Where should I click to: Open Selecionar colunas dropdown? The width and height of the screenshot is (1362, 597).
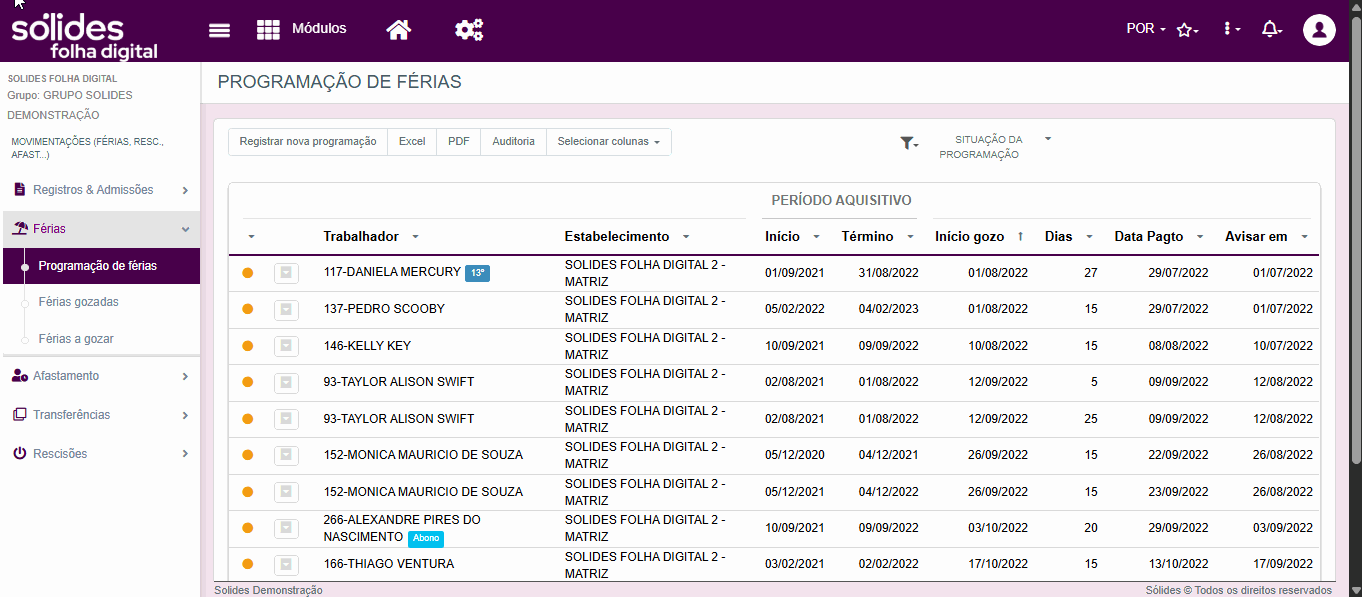(609, 142)
